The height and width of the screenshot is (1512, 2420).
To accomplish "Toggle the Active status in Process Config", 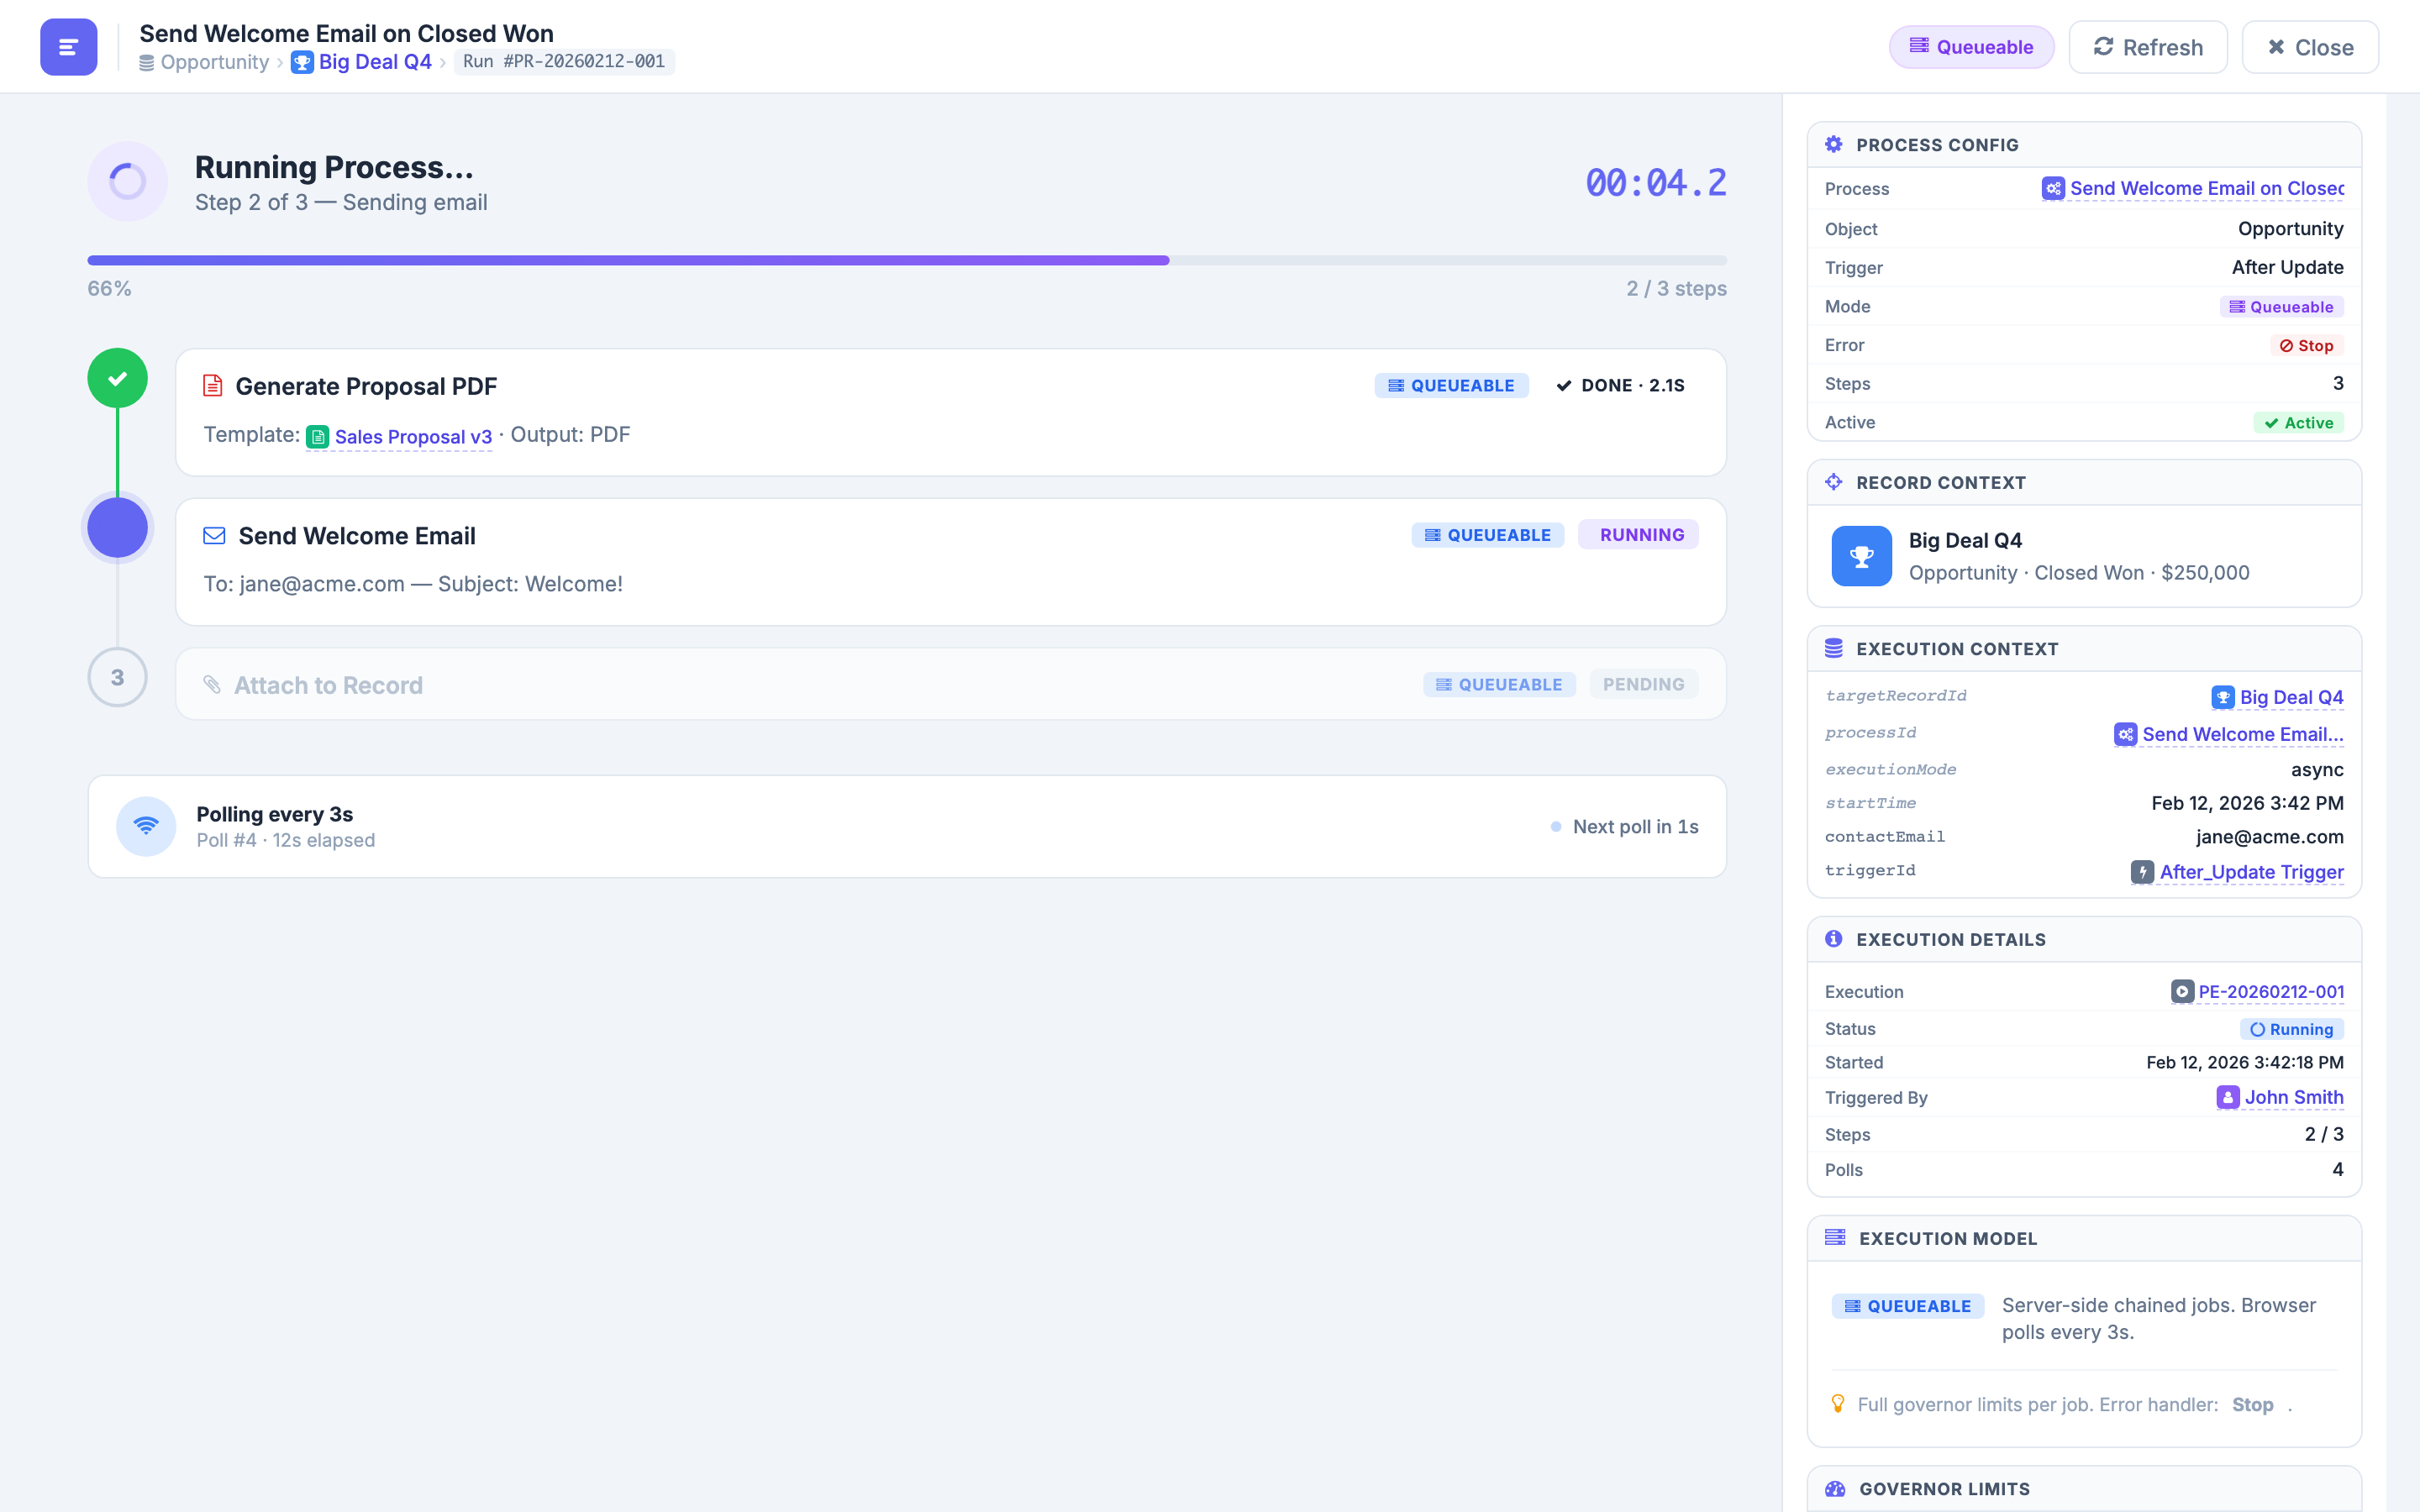I will (2298, 422).
